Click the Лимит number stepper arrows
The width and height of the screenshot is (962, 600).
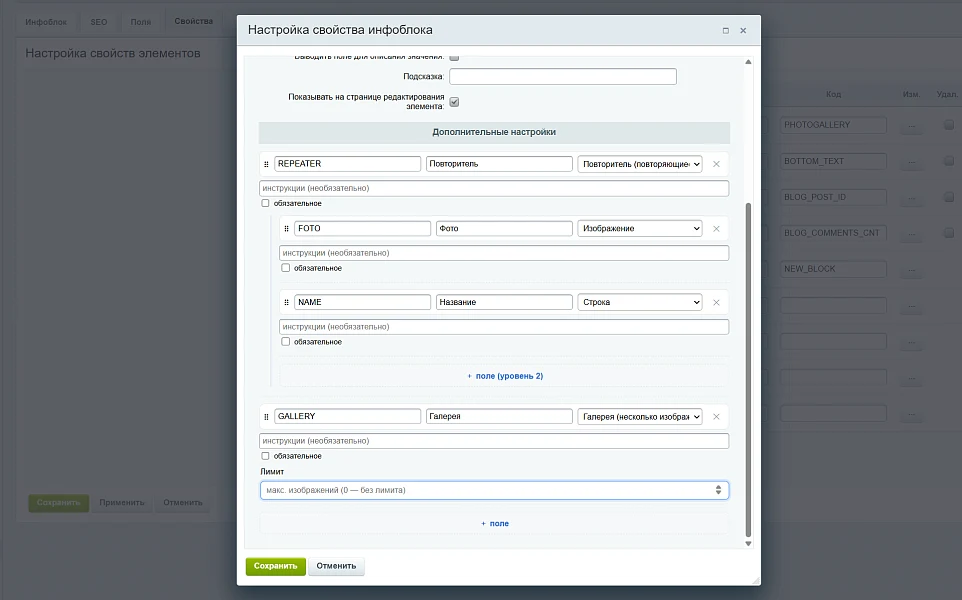point(718,490)
